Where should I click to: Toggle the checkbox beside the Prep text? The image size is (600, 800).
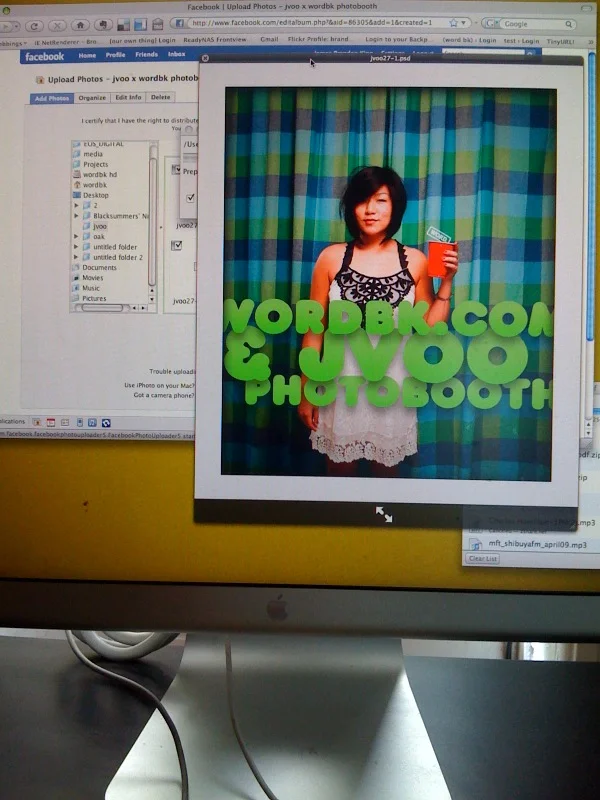[176, 169]
